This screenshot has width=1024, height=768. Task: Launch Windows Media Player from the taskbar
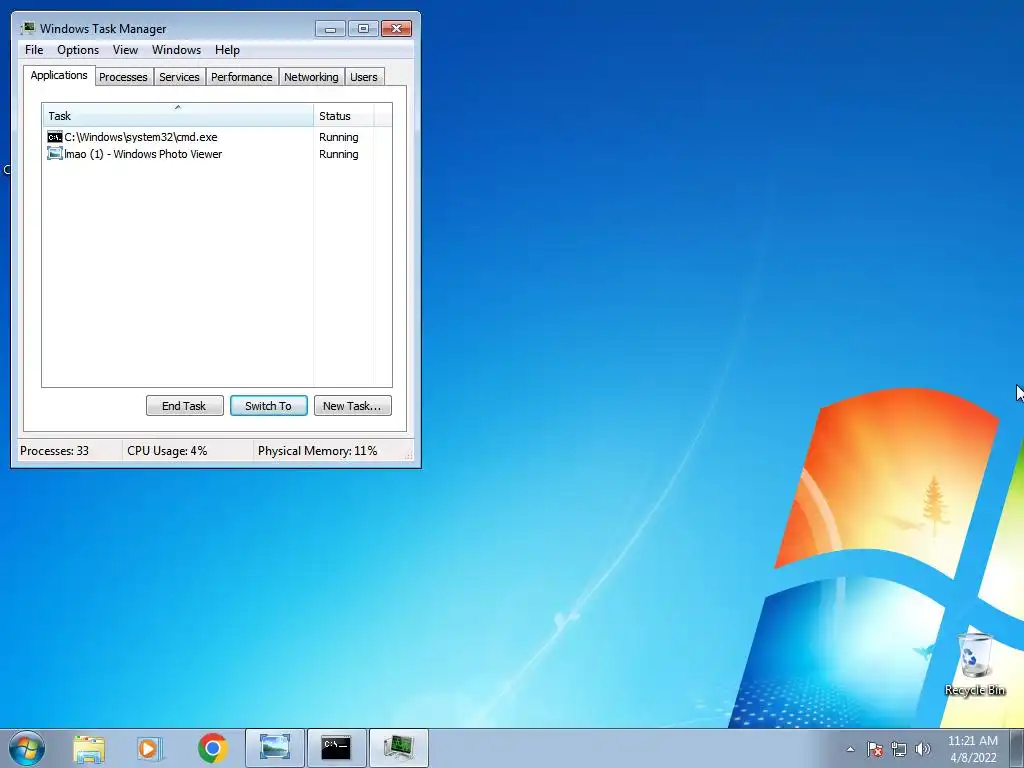click(x=150, y=749)
